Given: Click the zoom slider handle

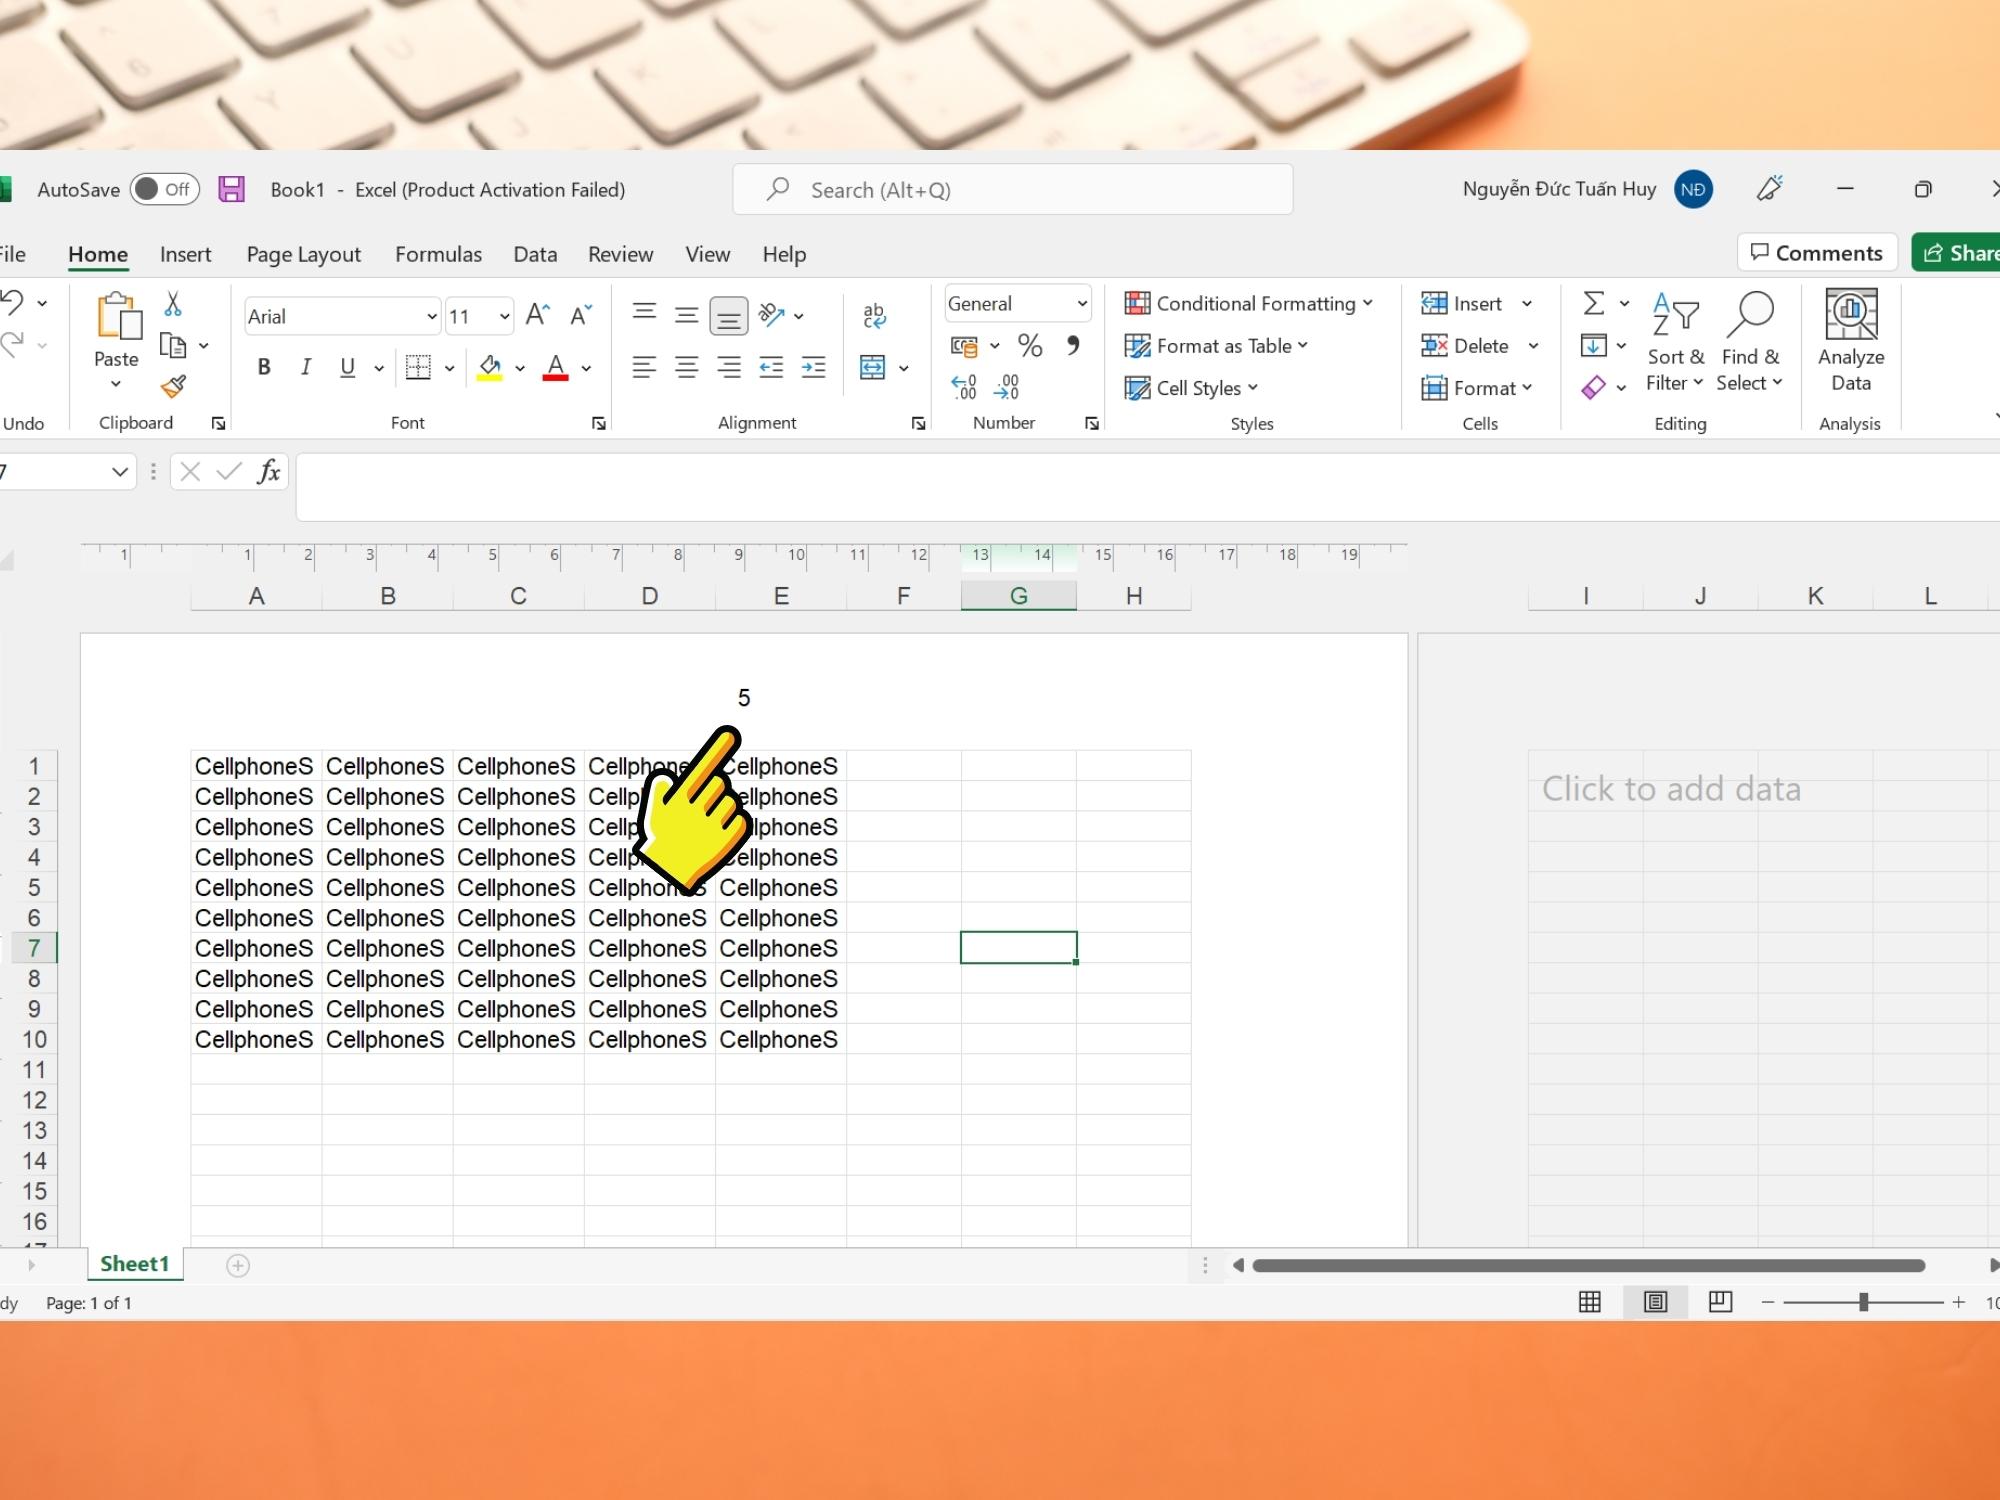Looking at the screenshot, I should 1863,1302.
